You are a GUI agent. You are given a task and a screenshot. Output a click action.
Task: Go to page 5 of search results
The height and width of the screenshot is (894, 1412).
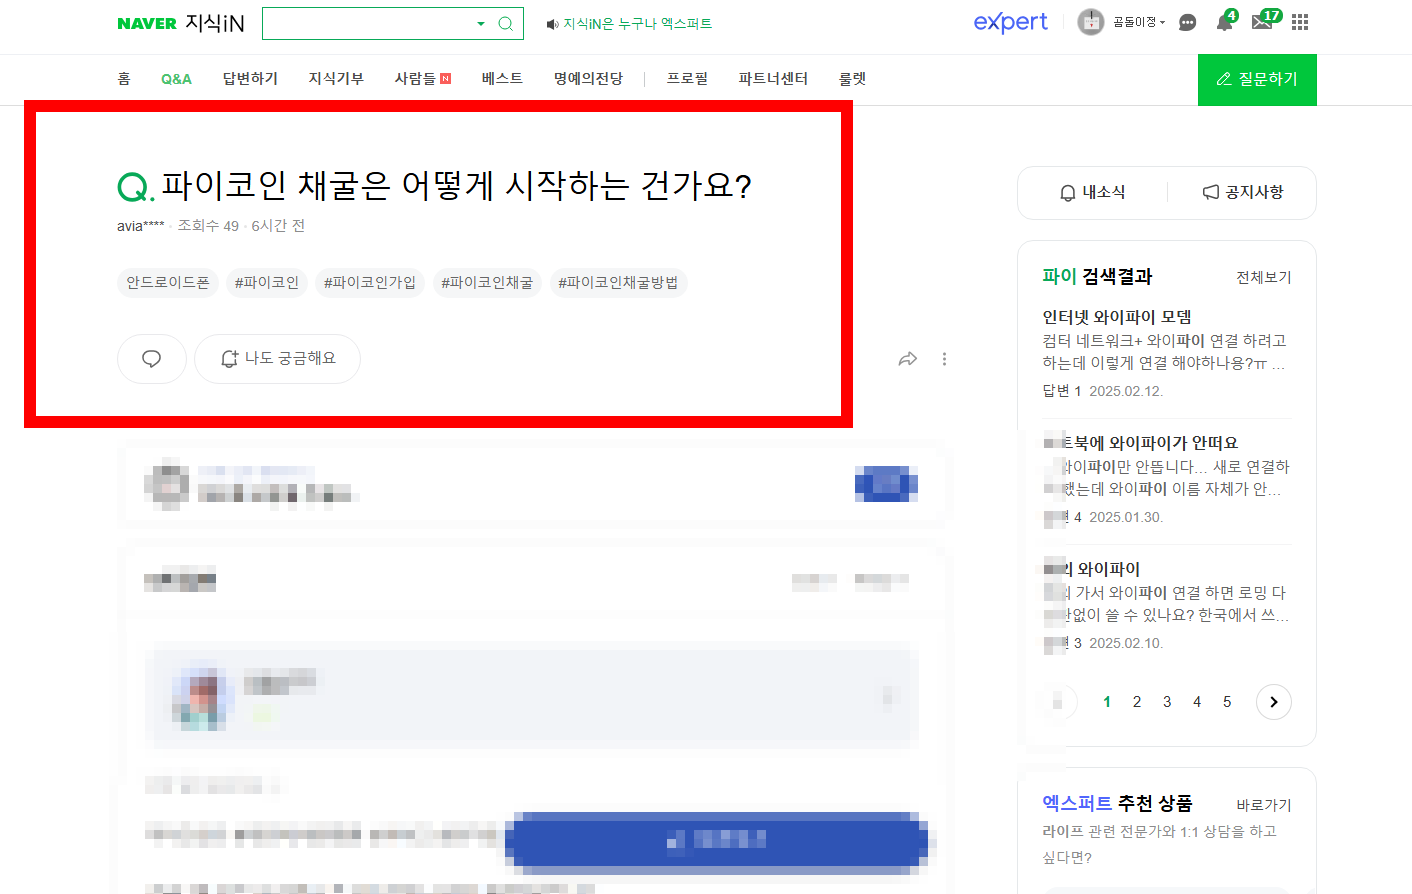1227,702
